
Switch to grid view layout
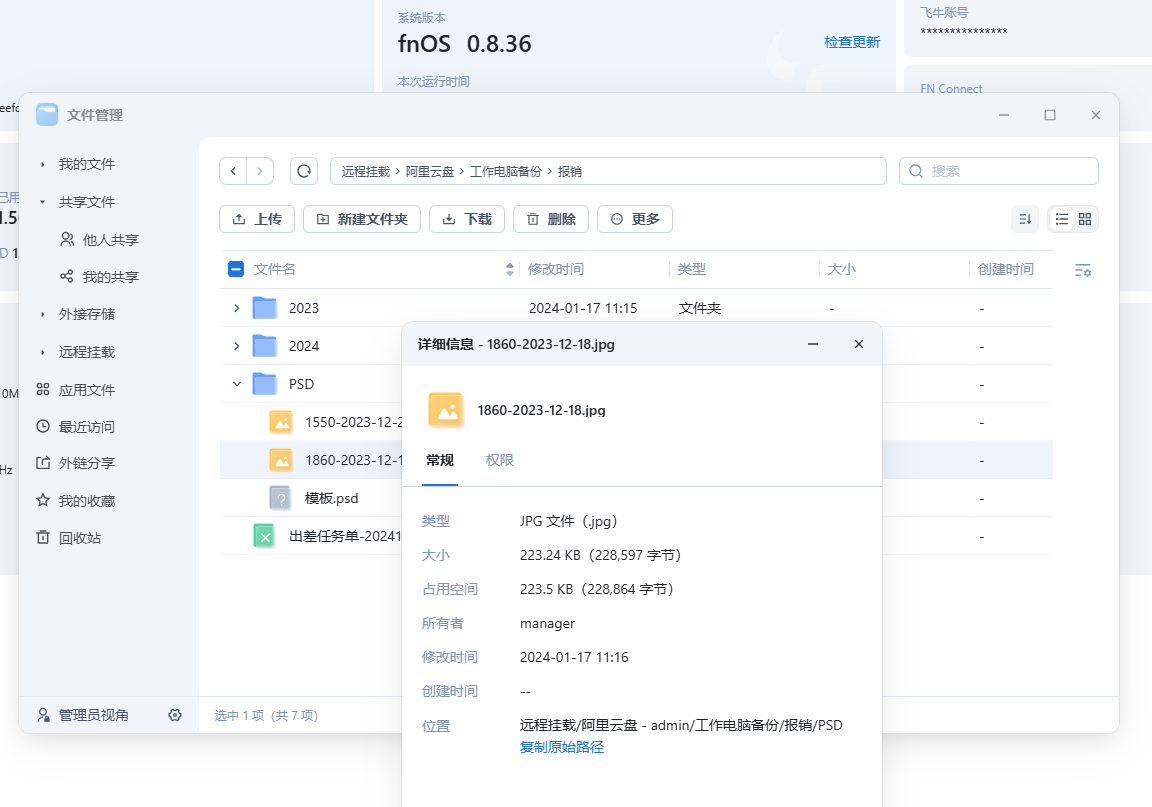1085,219
